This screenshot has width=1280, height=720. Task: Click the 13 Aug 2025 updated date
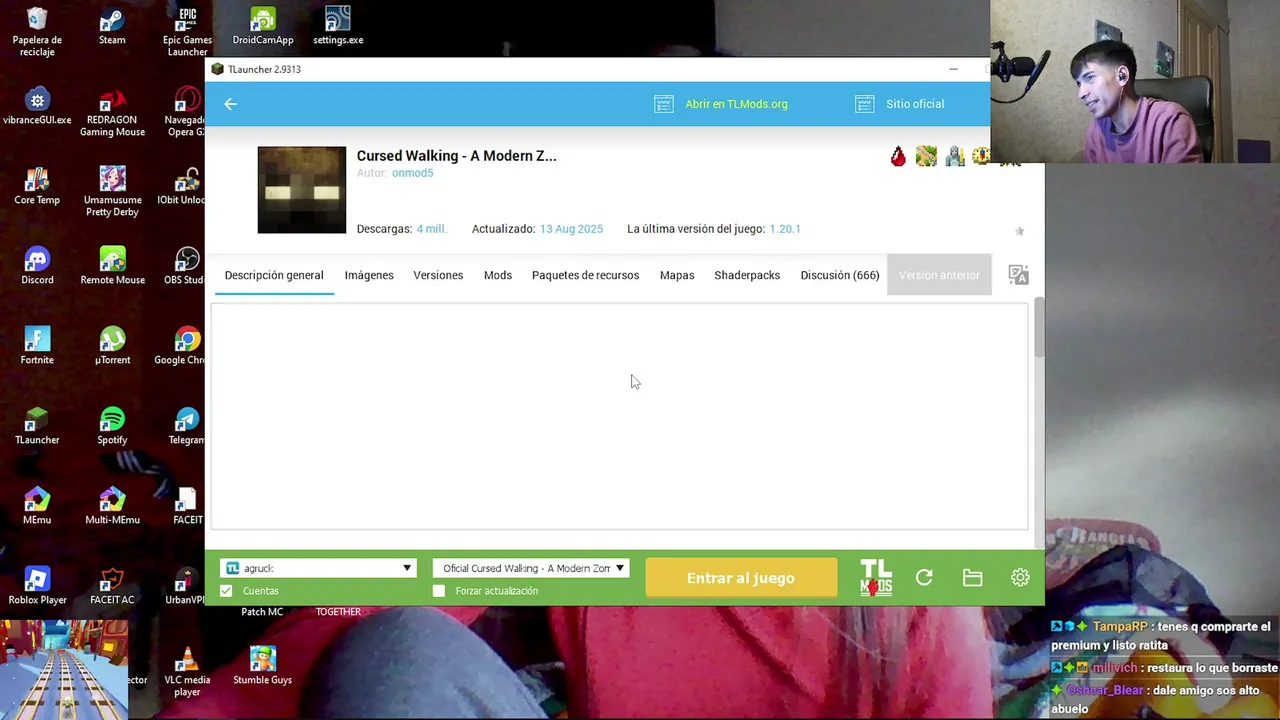click(x=571, y=229)
